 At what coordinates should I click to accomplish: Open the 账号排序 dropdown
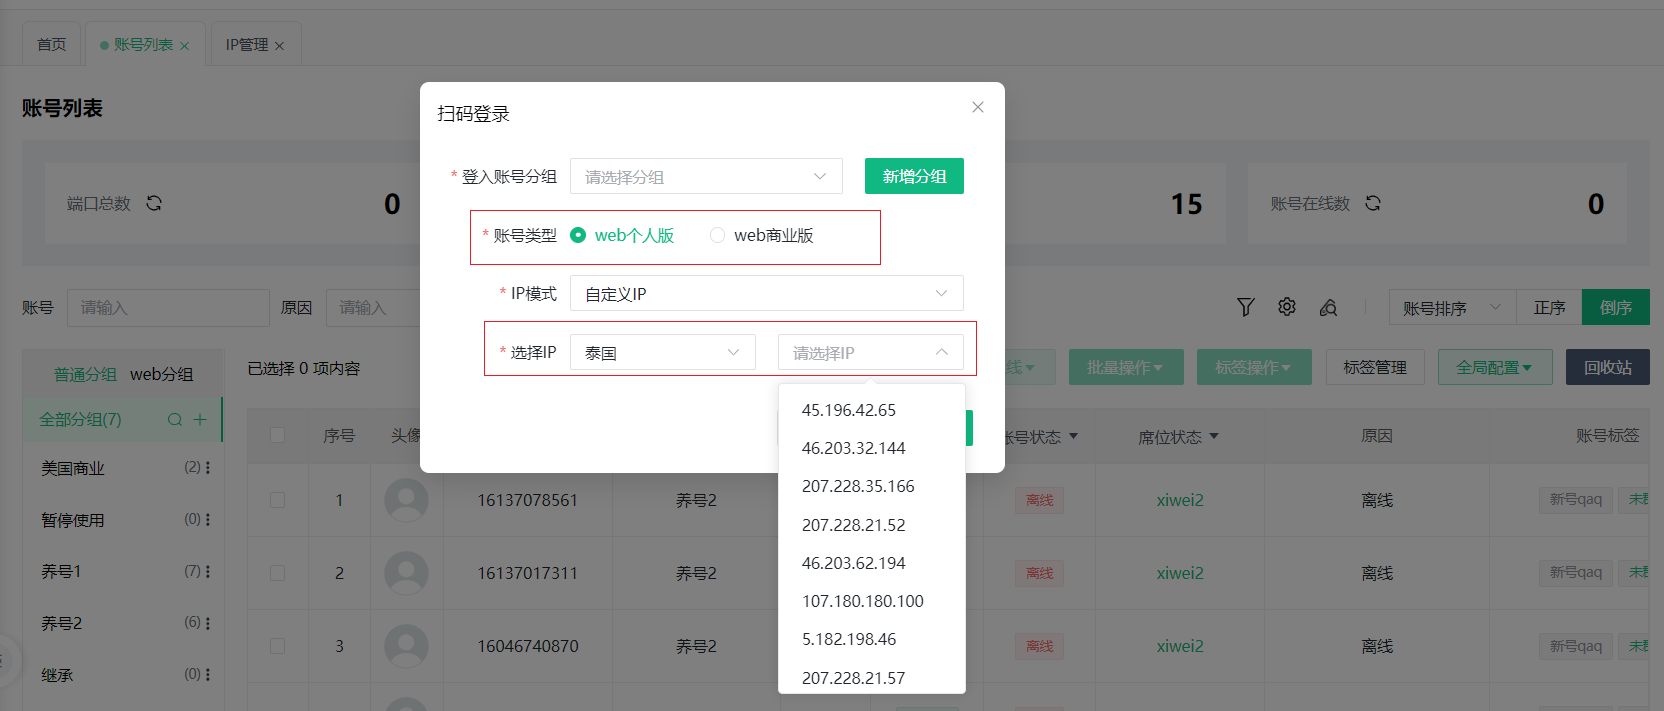click(1453, 307)
